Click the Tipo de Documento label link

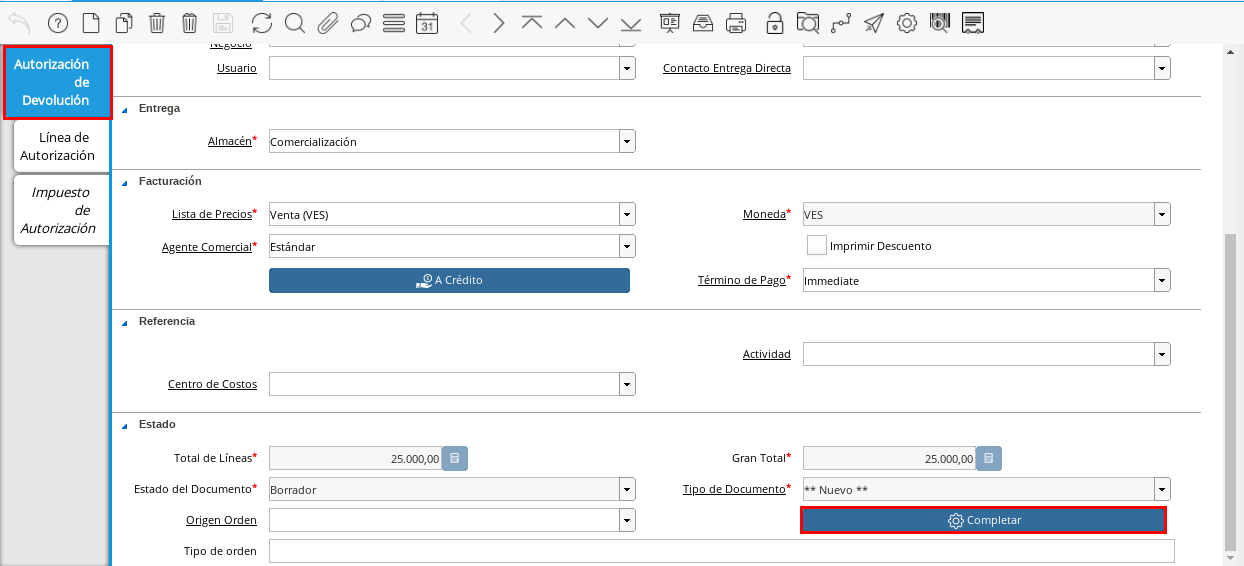tap(735, 490)
